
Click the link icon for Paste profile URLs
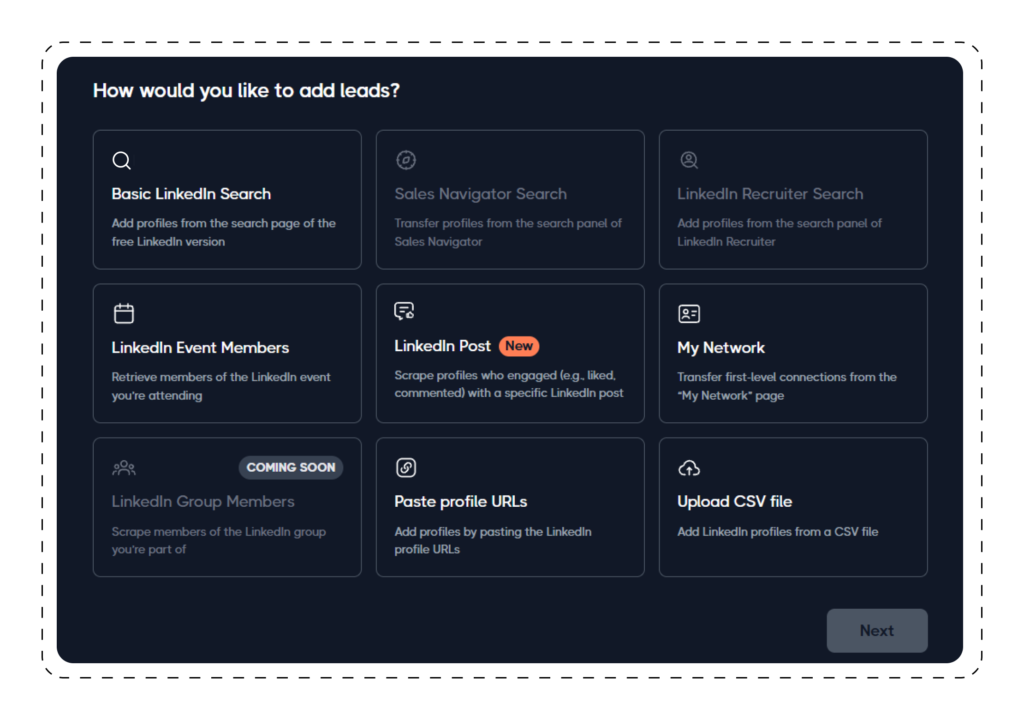point(406,468)
